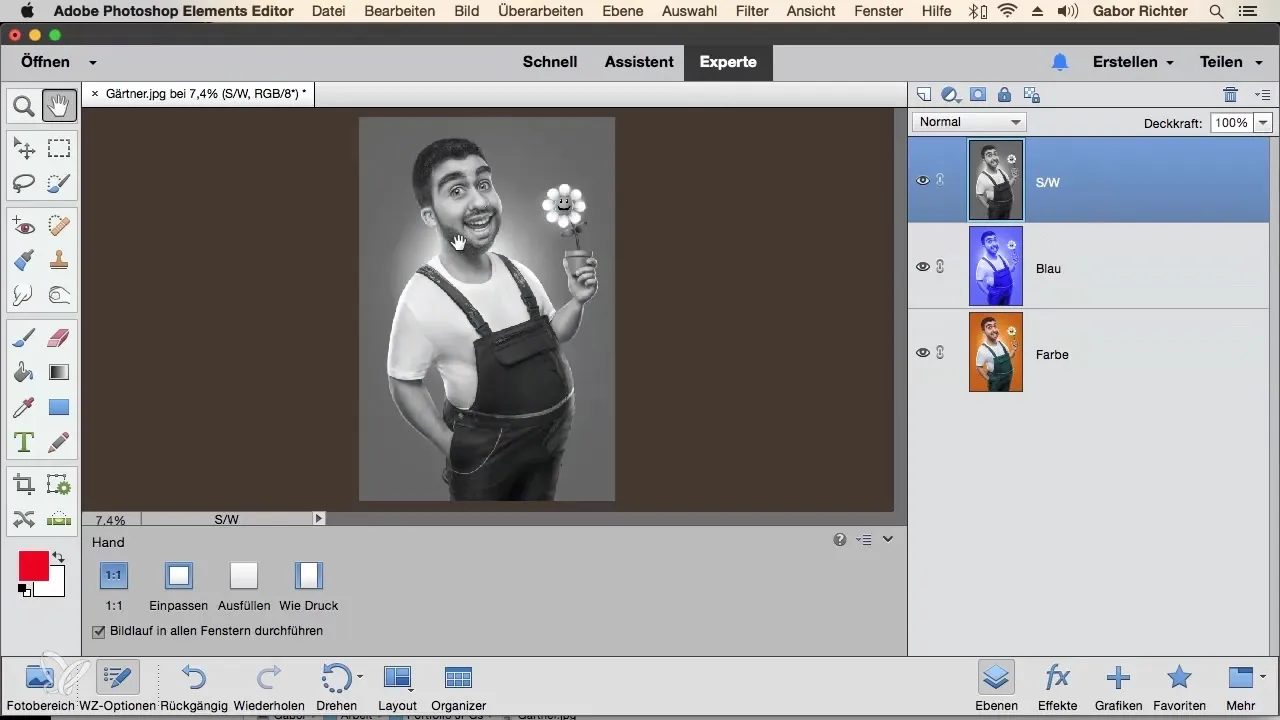This screenshot has width=1280, height=720.
Task: Add a fill or adjustment layer
Action: point(951,95)
